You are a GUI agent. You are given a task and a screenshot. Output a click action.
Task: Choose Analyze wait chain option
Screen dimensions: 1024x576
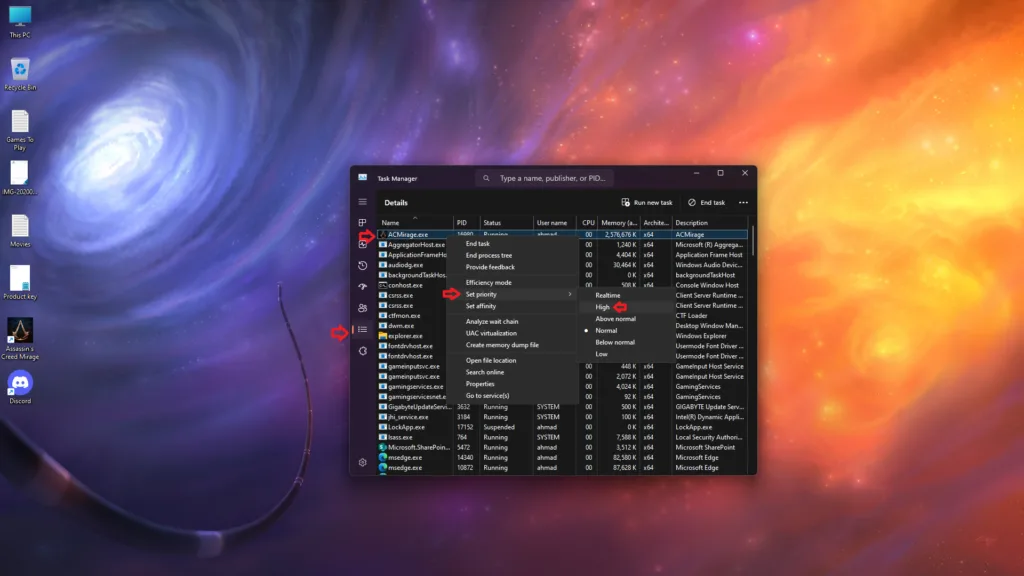tap(513, 321)
